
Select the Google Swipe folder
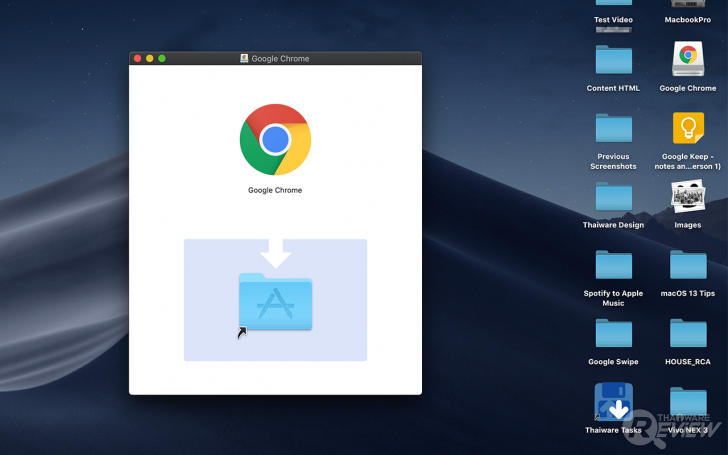pos(614,333)
